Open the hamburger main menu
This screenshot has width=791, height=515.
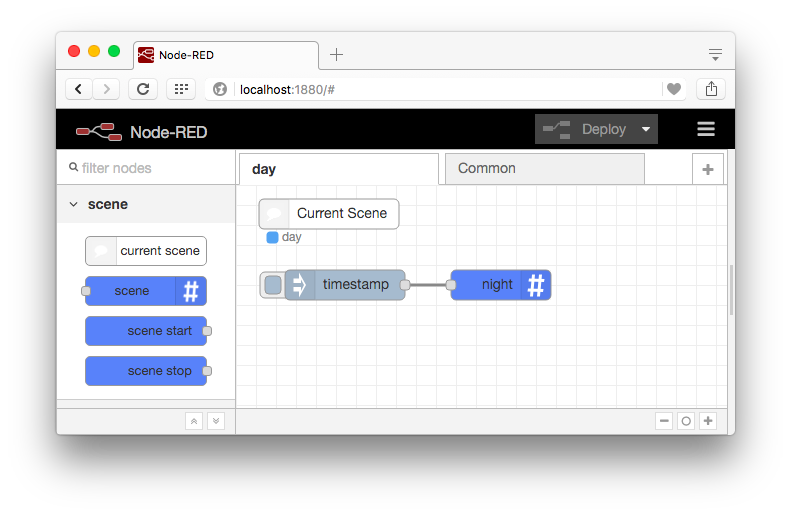pyautogui.click(x=706, y=129)
